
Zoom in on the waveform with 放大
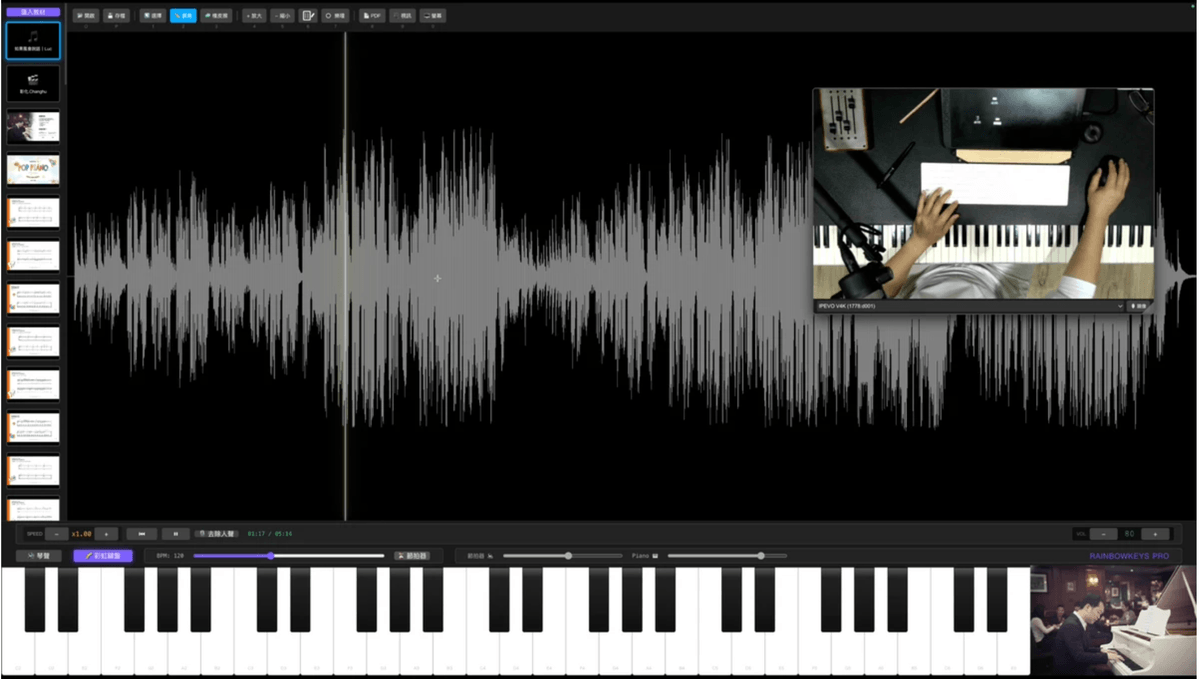click(x=255, y=15)
